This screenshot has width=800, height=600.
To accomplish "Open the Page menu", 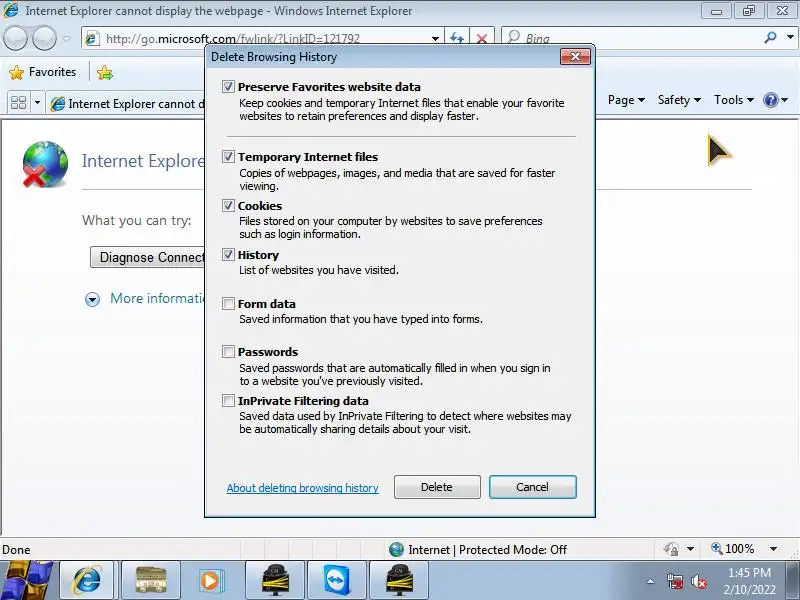I will 626,100.
